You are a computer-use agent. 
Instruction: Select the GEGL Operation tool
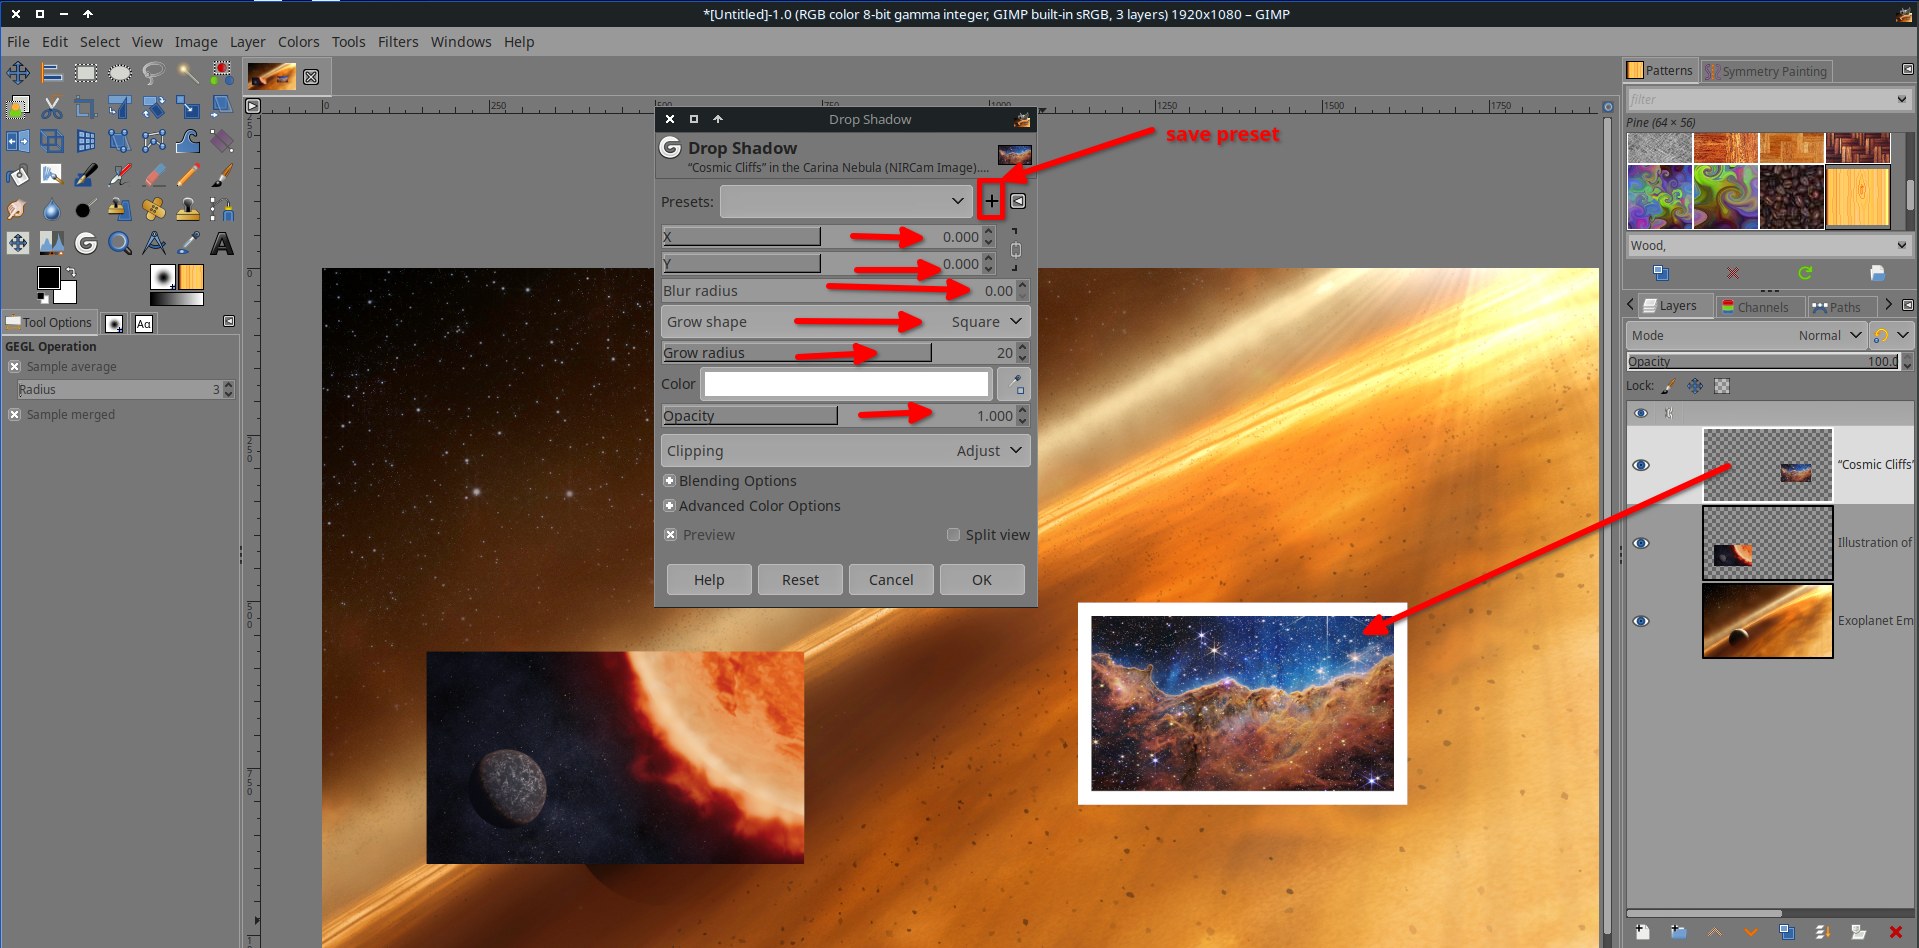[86, 243]
